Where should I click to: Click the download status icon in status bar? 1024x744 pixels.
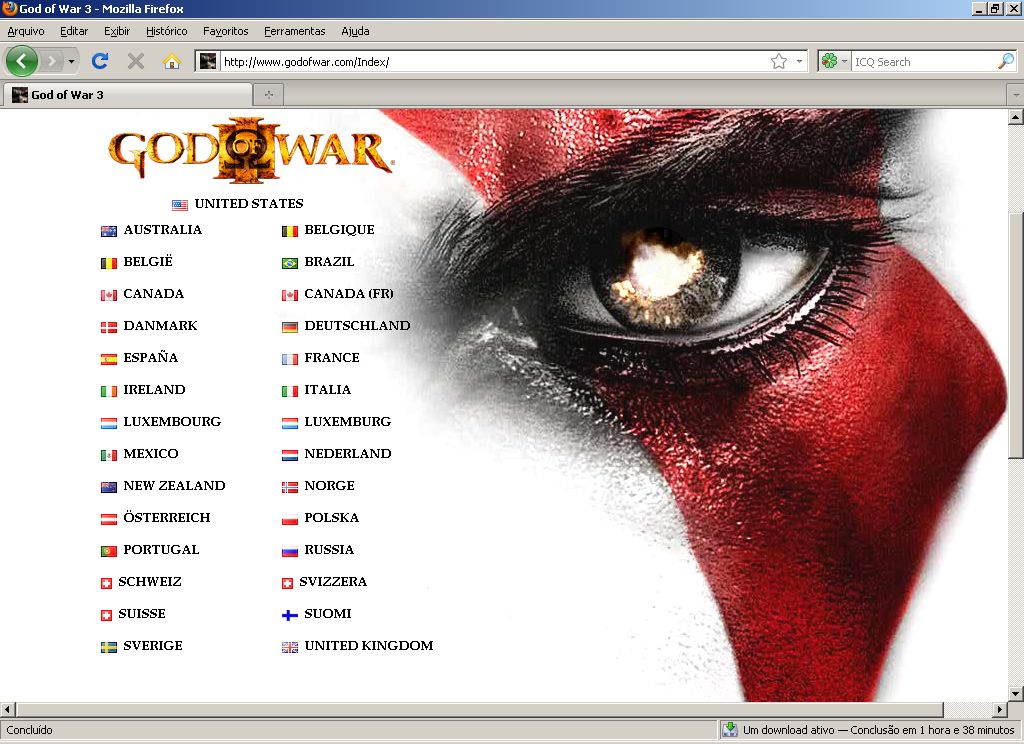point(730,730)
